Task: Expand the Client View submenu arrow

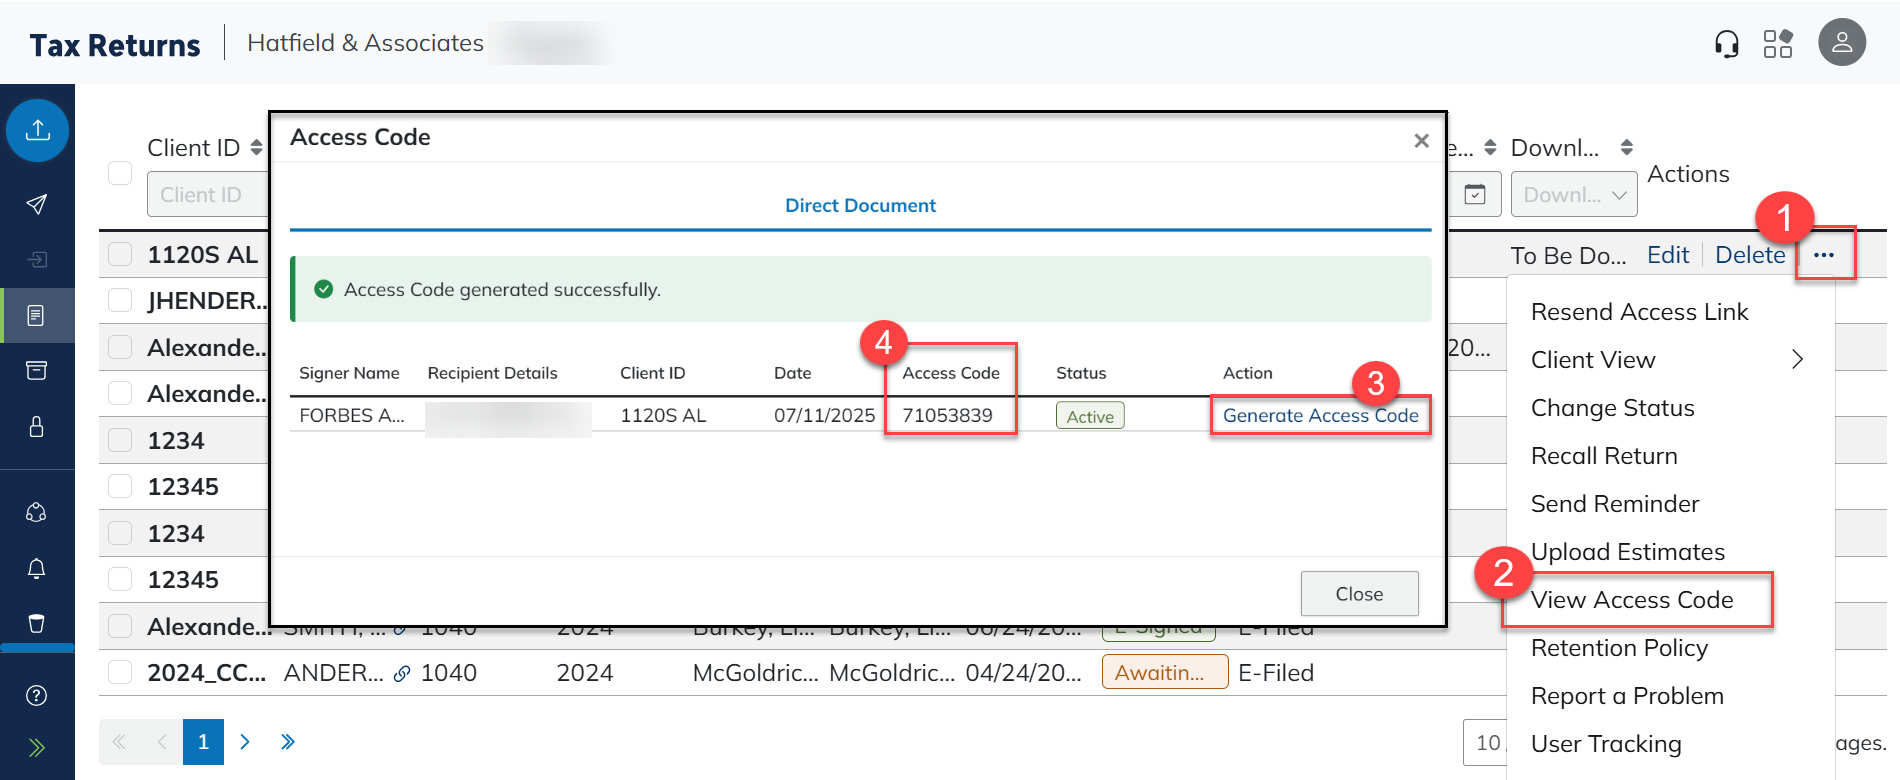Action: click(x=1797, y=360)
